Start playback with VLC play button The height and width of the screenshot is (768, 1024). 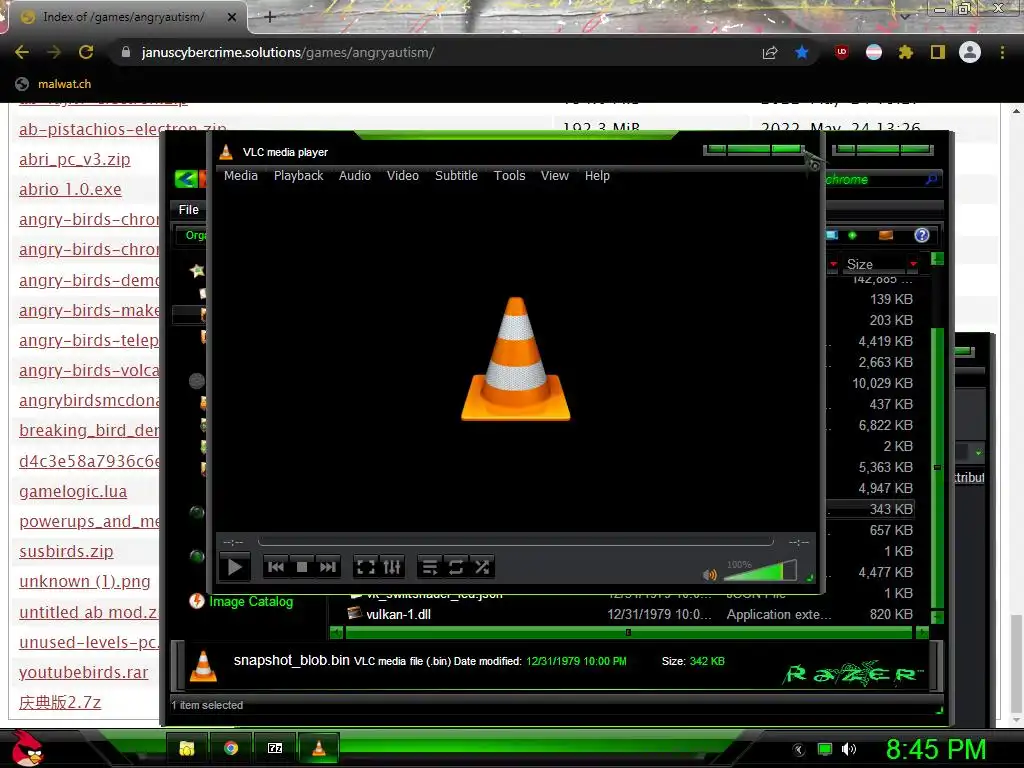(x=234, y=567)
